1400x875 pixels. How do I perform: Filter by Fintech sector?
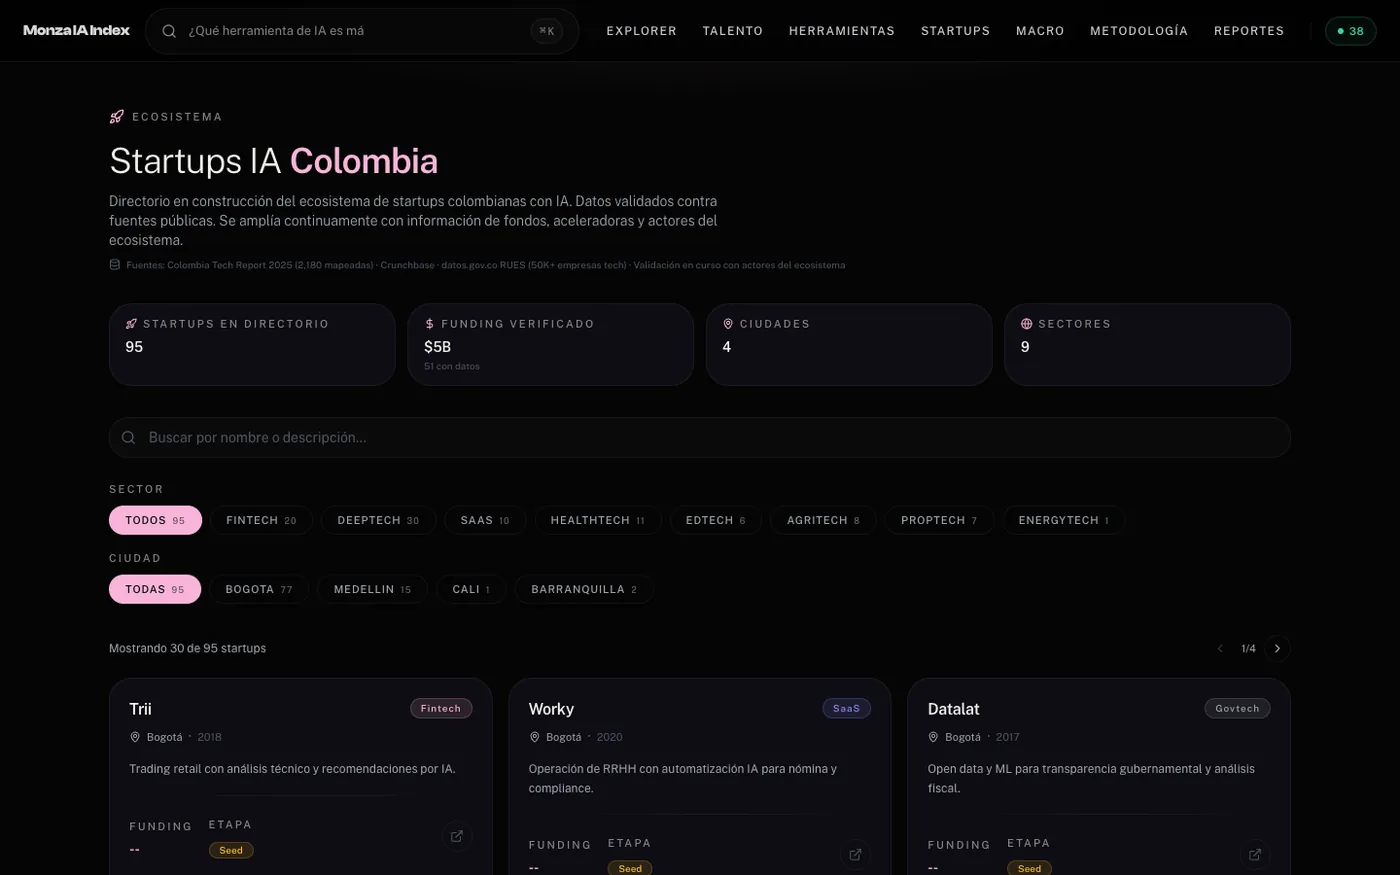(x=261, y=520)
